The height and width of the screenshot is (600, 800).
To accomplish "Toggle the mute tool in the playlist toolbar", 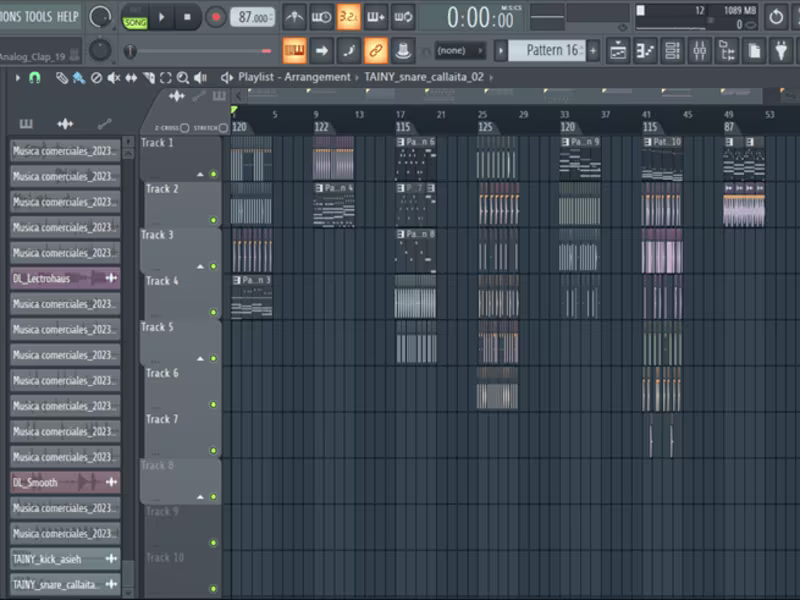I will [x=113, y=77].
